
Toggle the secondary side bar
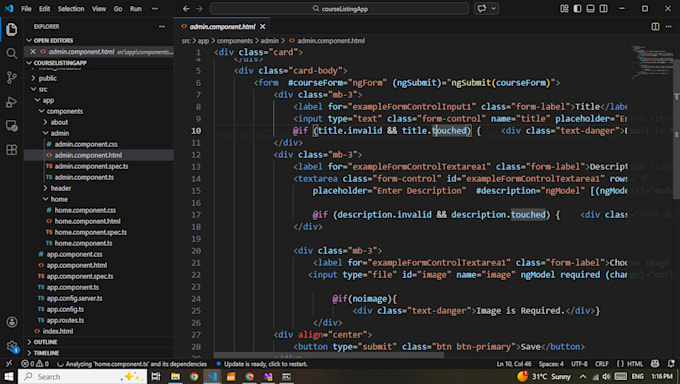point(603,9)
